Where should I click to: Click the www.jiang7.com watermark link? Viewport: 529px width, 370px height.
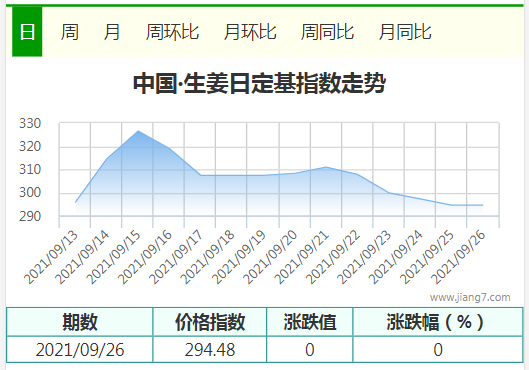click(470, 297)
